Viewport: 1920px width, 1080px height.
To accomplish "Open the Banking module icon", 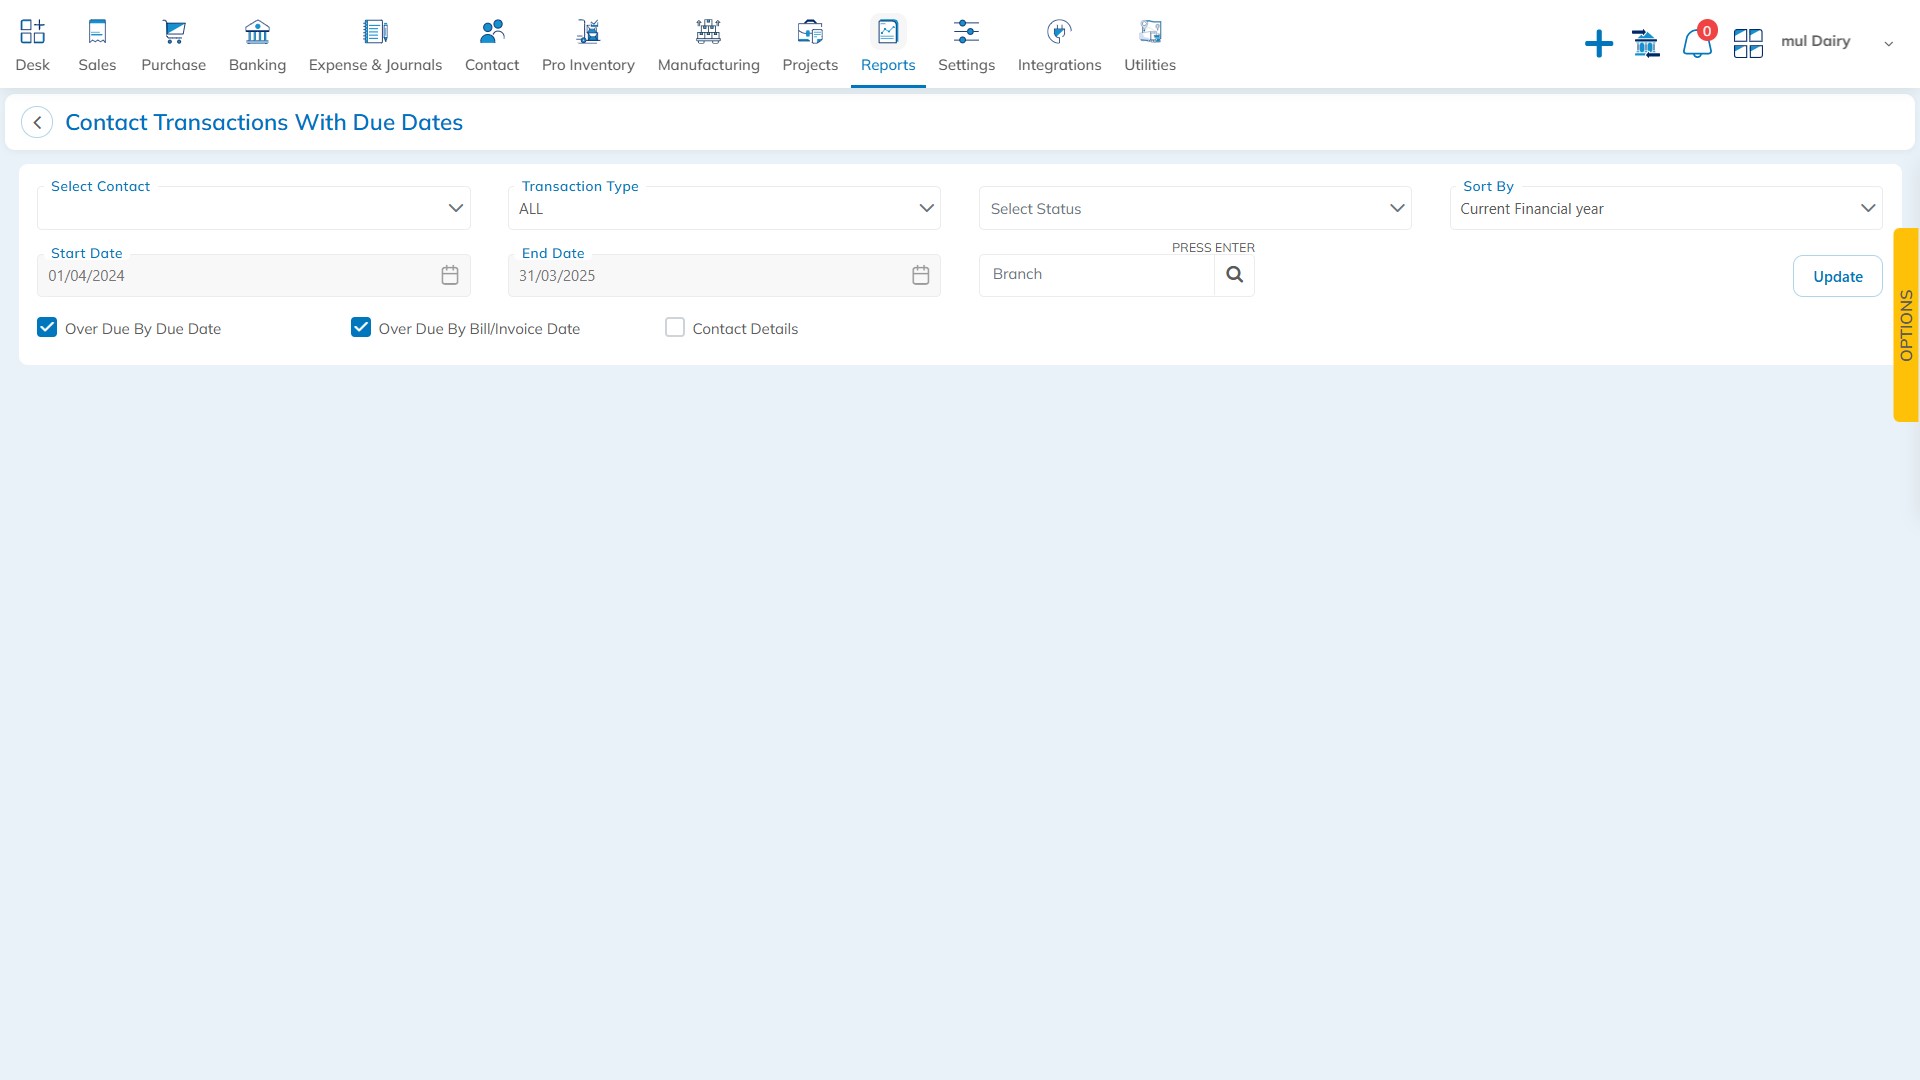I will pyautogui.click(x=257, y=32).
